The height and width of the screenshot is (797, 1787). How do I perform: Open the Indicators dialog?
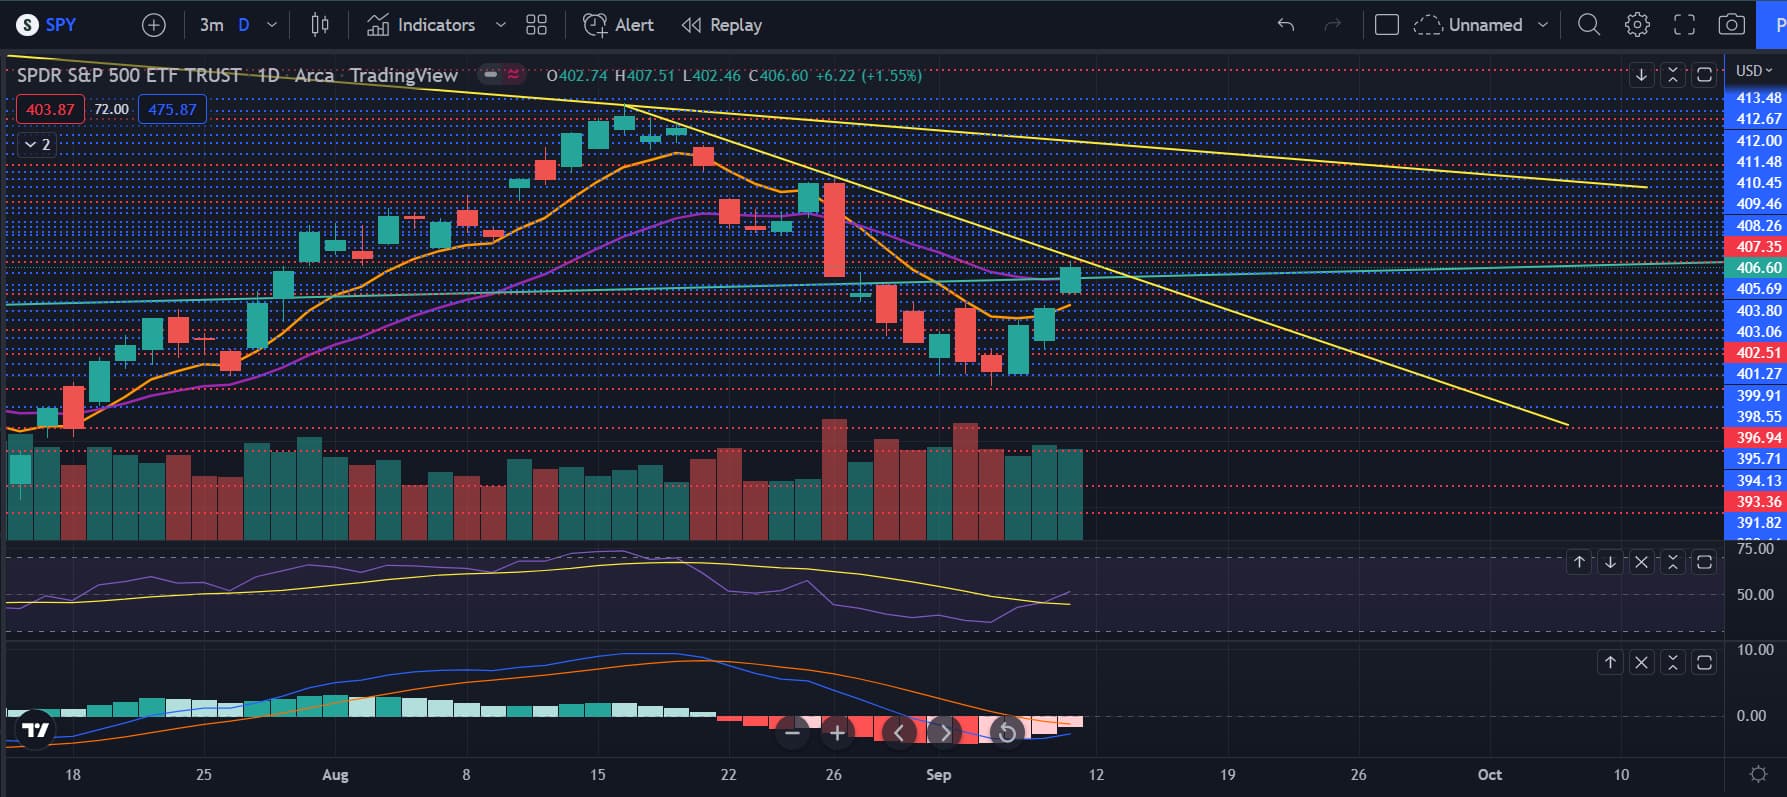420,25
